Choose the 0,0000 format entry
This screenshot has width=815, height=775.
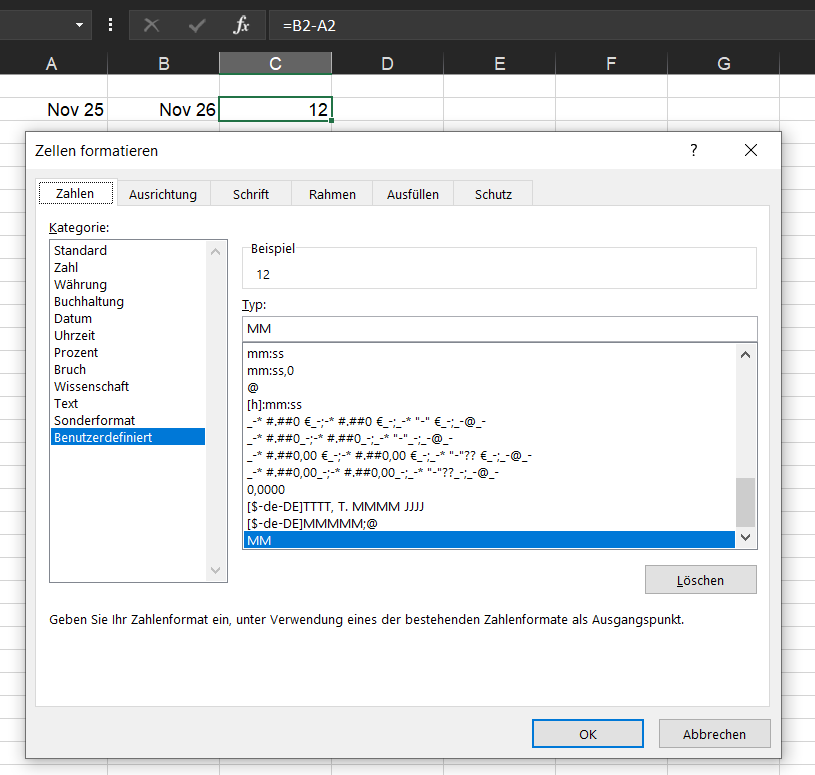click(489, 490)
